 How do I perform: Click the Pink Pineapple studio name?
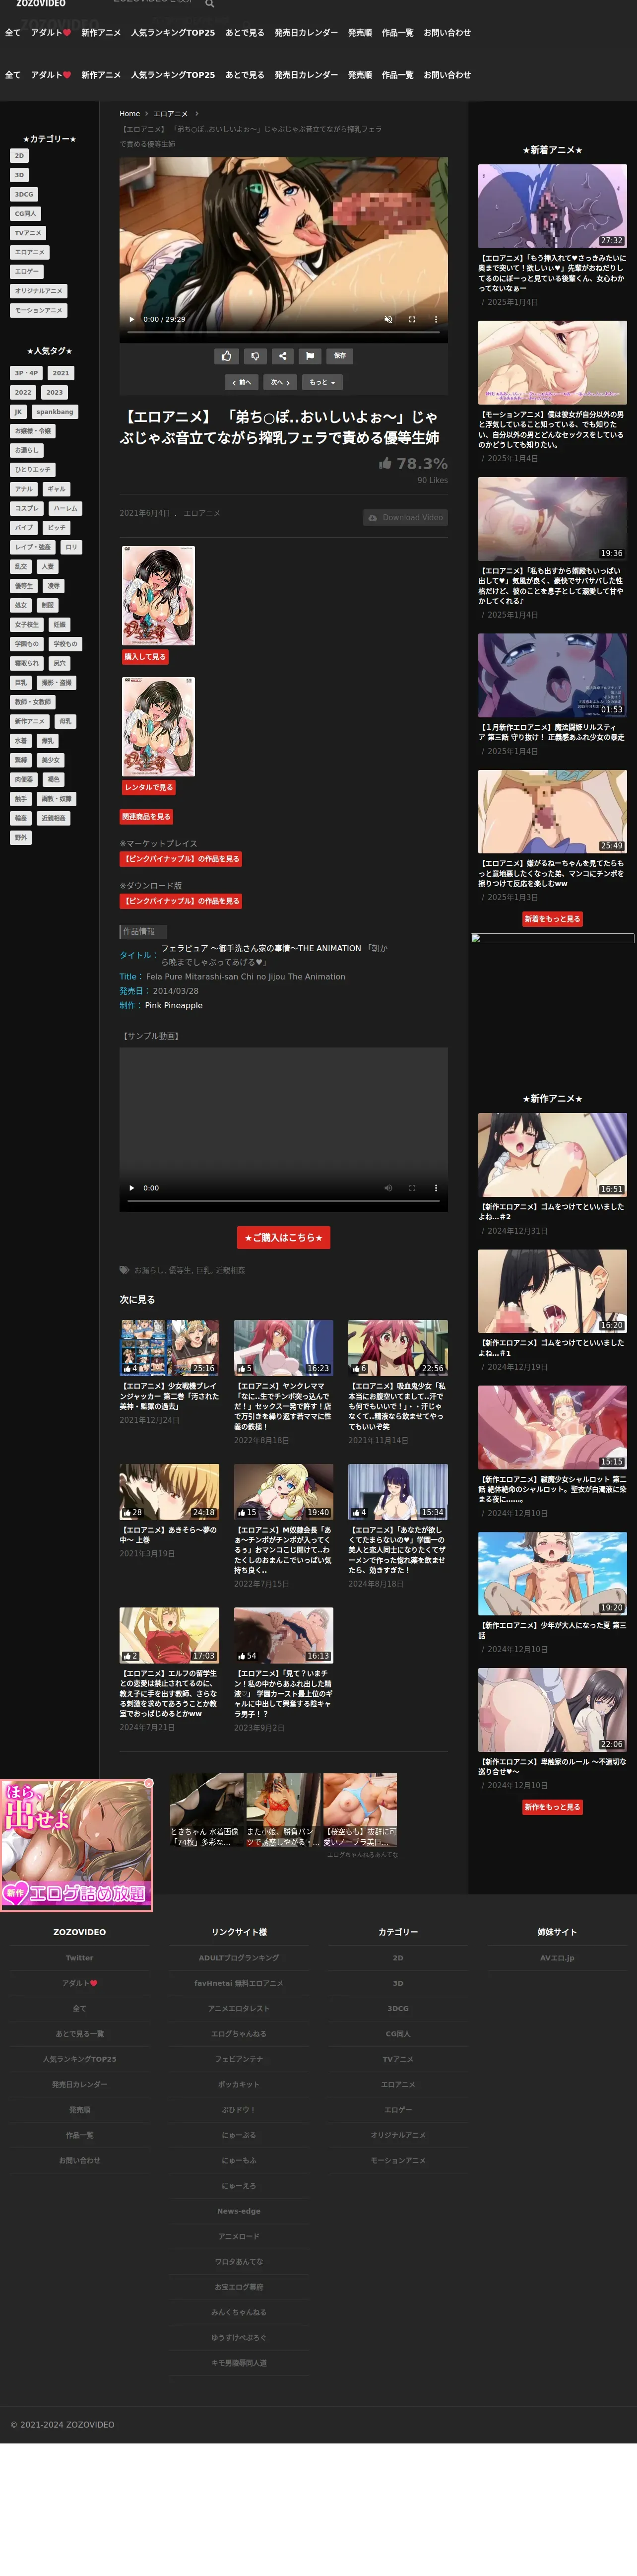[x=174, y=1006]
